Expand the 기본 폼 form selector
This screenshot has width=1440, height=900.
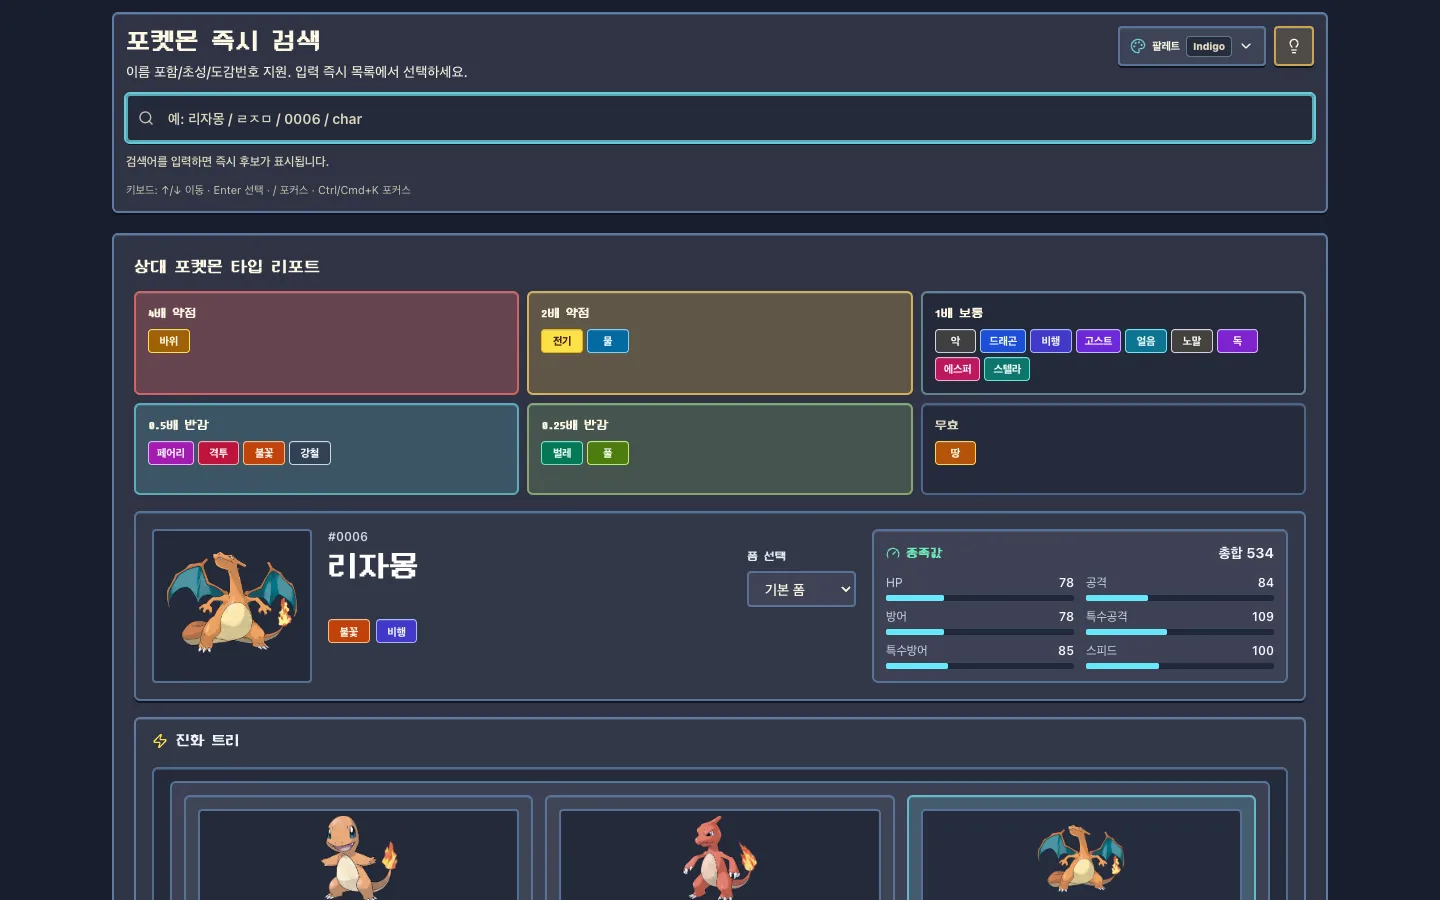click(x=801, y=589)
